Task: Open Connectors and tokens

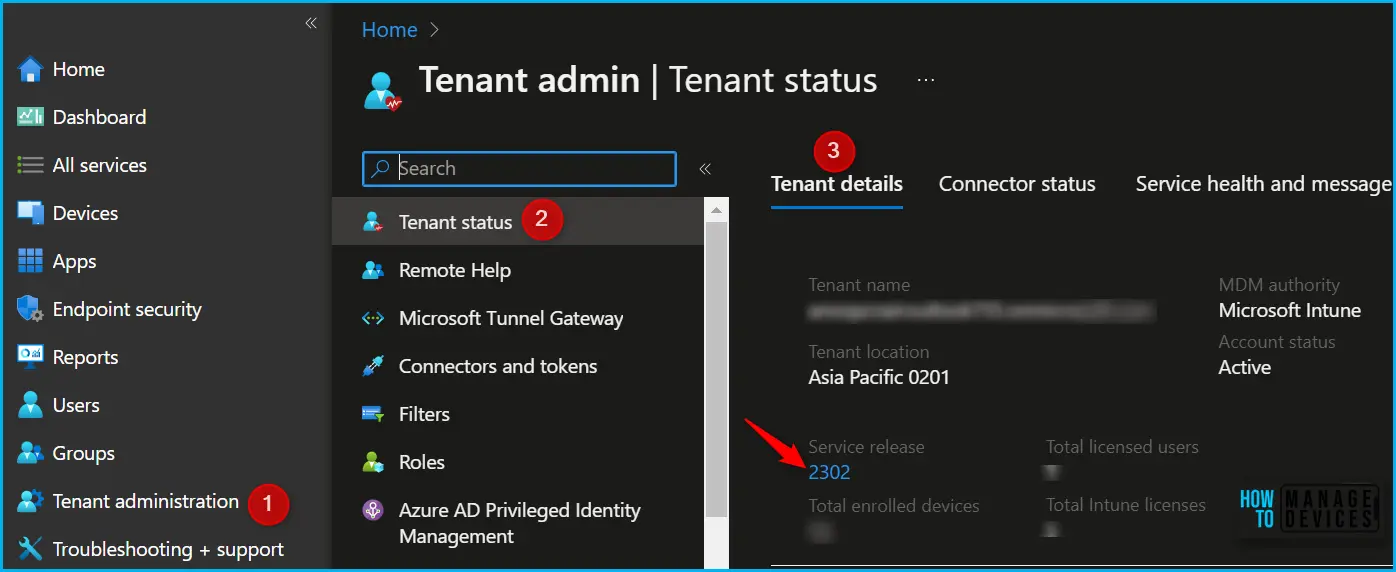Action: point(518,366)
